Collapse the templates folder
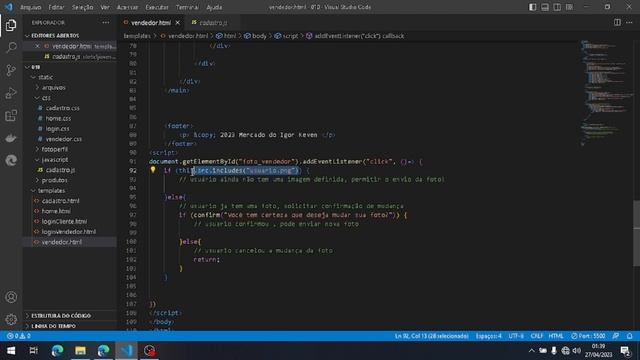 (x=51, y=190)
